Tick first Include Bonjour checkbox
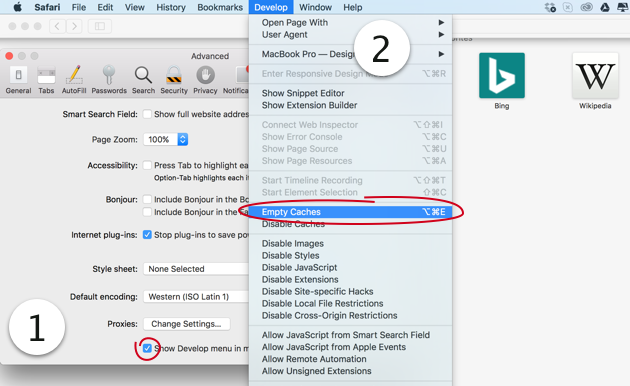Viewport: 630px width, 386px height. click(147, 199)
